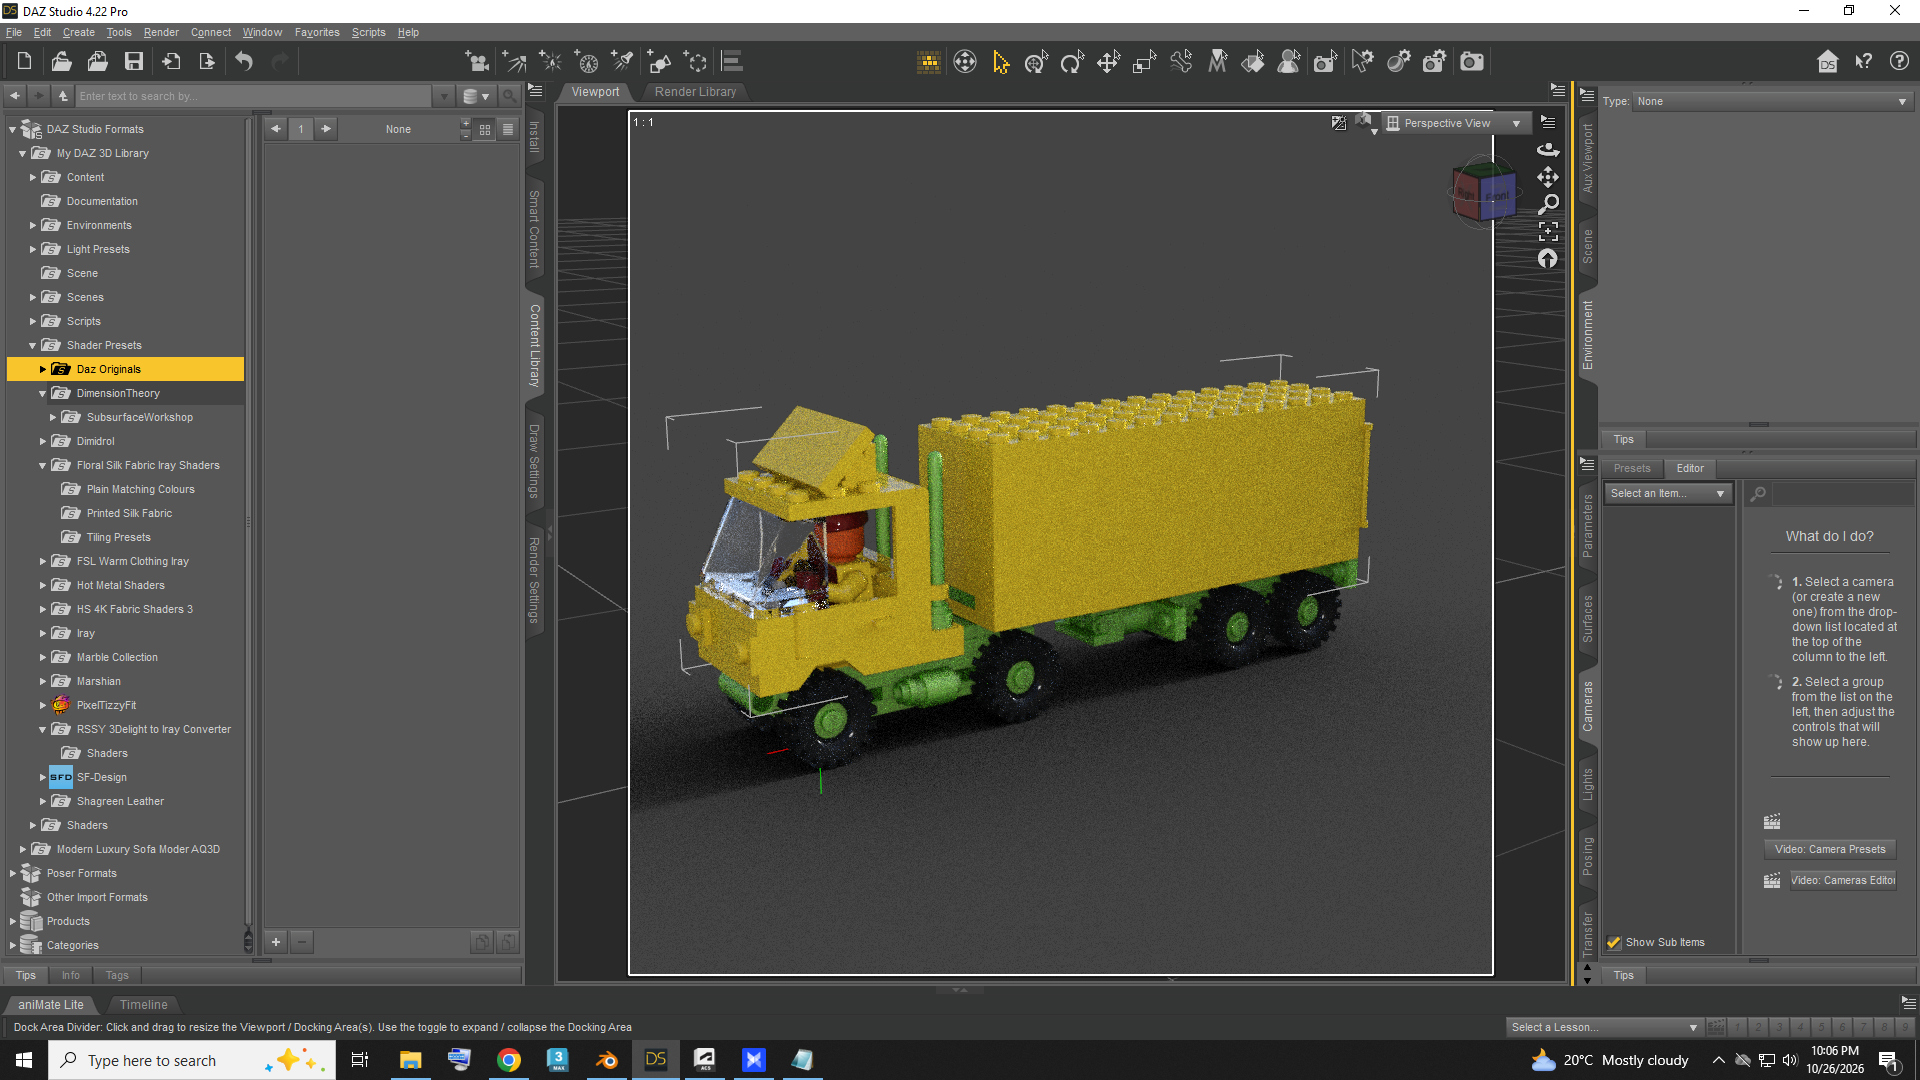The width and height of the screenshot is (1920, 1080).
Task: Click the content search text field
Action: pos(254,96)
